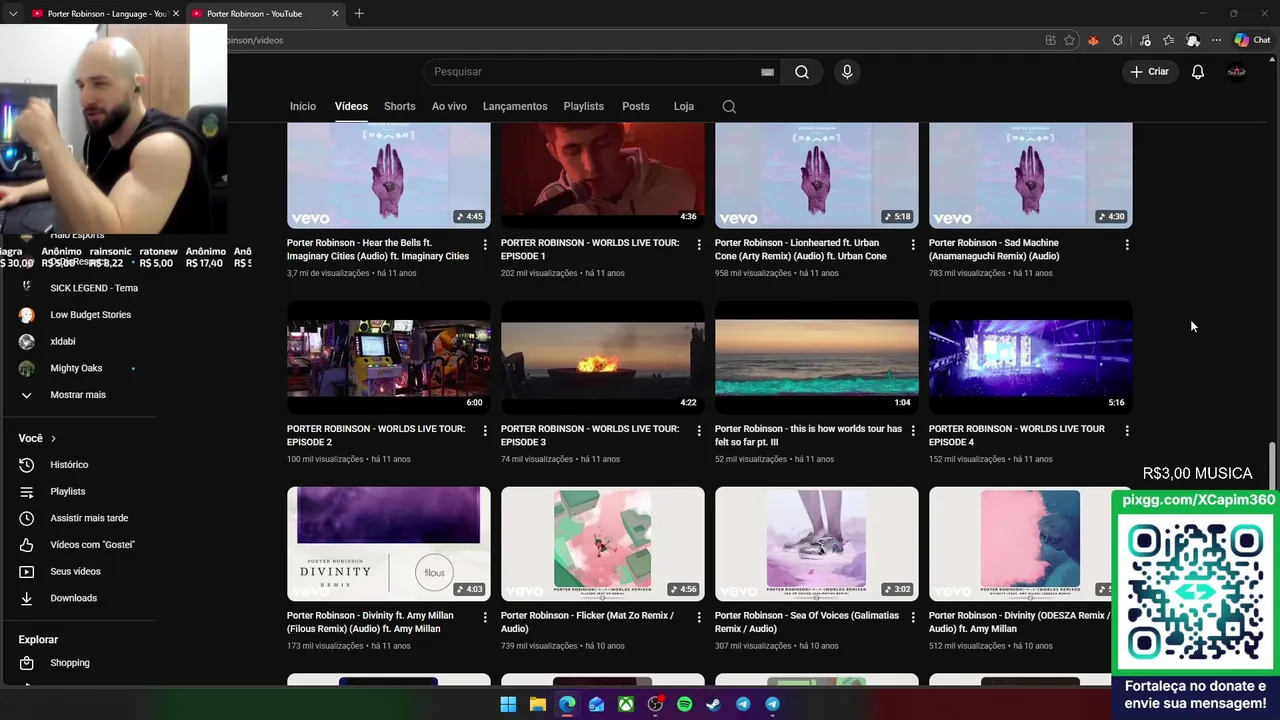
Task: Switch to the Início channel tab
Action: point(303,106)
